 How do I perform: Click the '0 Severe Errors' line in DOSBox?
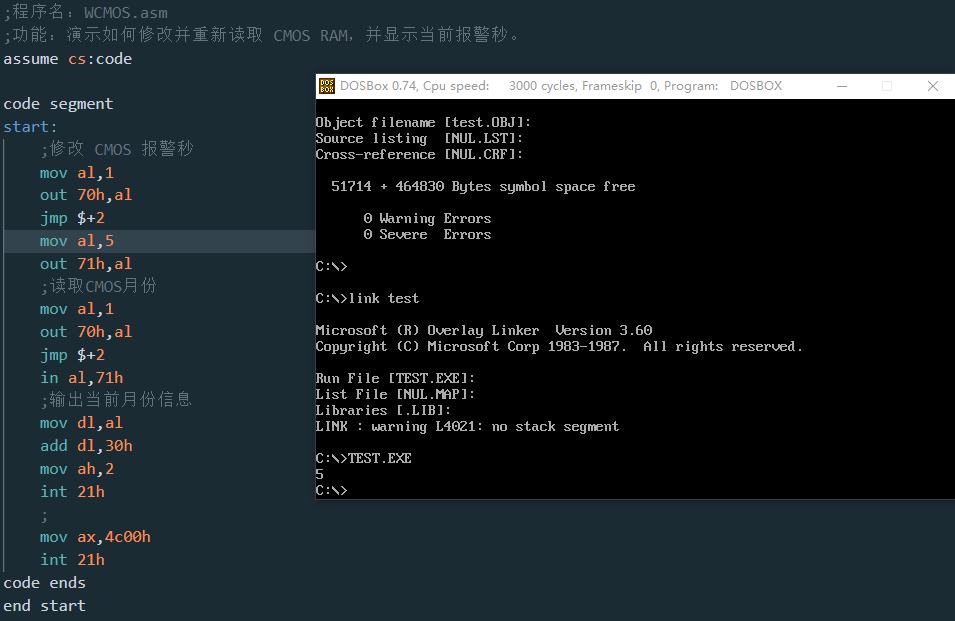point(427,234)
